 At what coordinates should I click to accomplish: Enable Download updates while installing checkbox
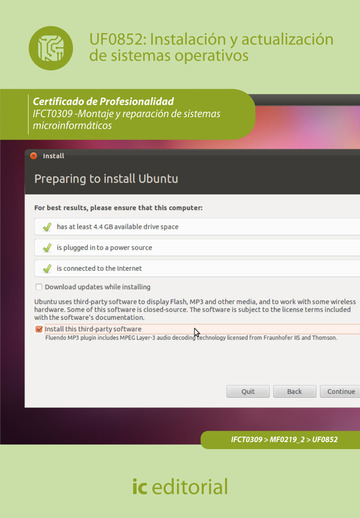tap(39, 287)
